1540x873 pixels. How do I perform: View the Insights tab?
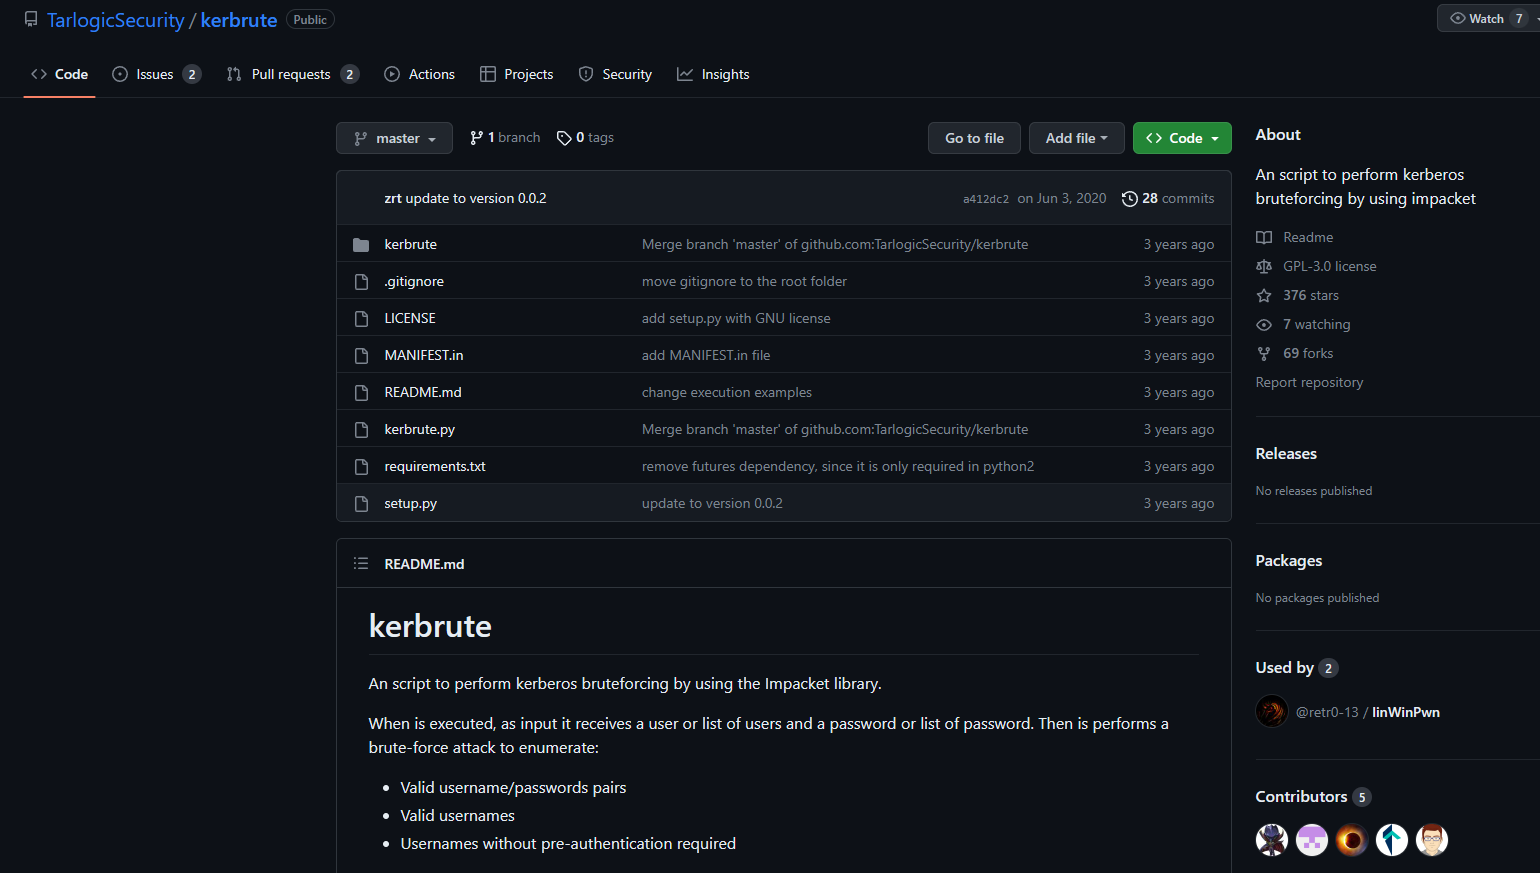point(713,75)
